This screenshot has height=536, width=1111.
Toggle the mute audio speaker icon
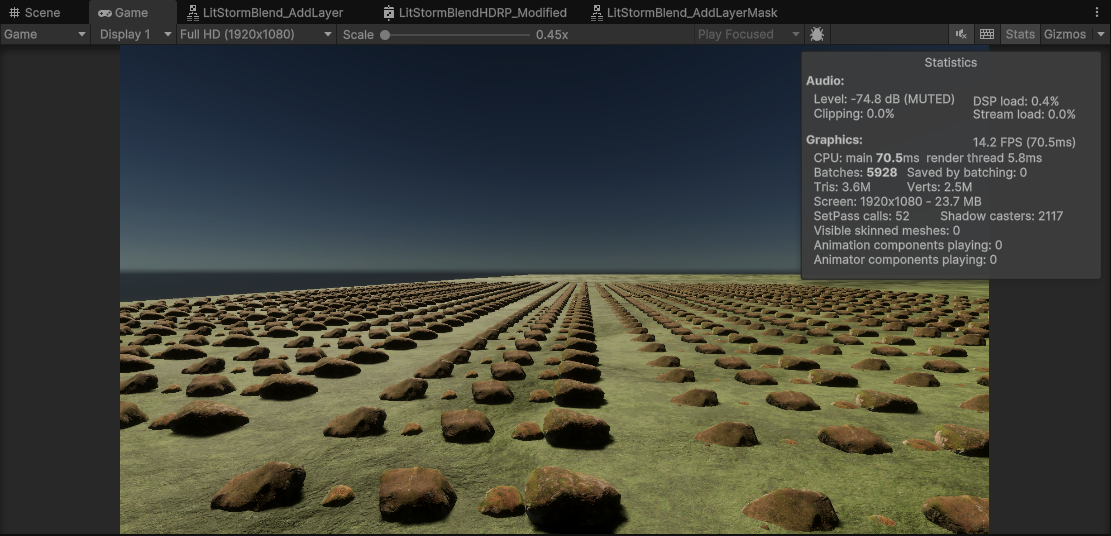pos(961,34)
